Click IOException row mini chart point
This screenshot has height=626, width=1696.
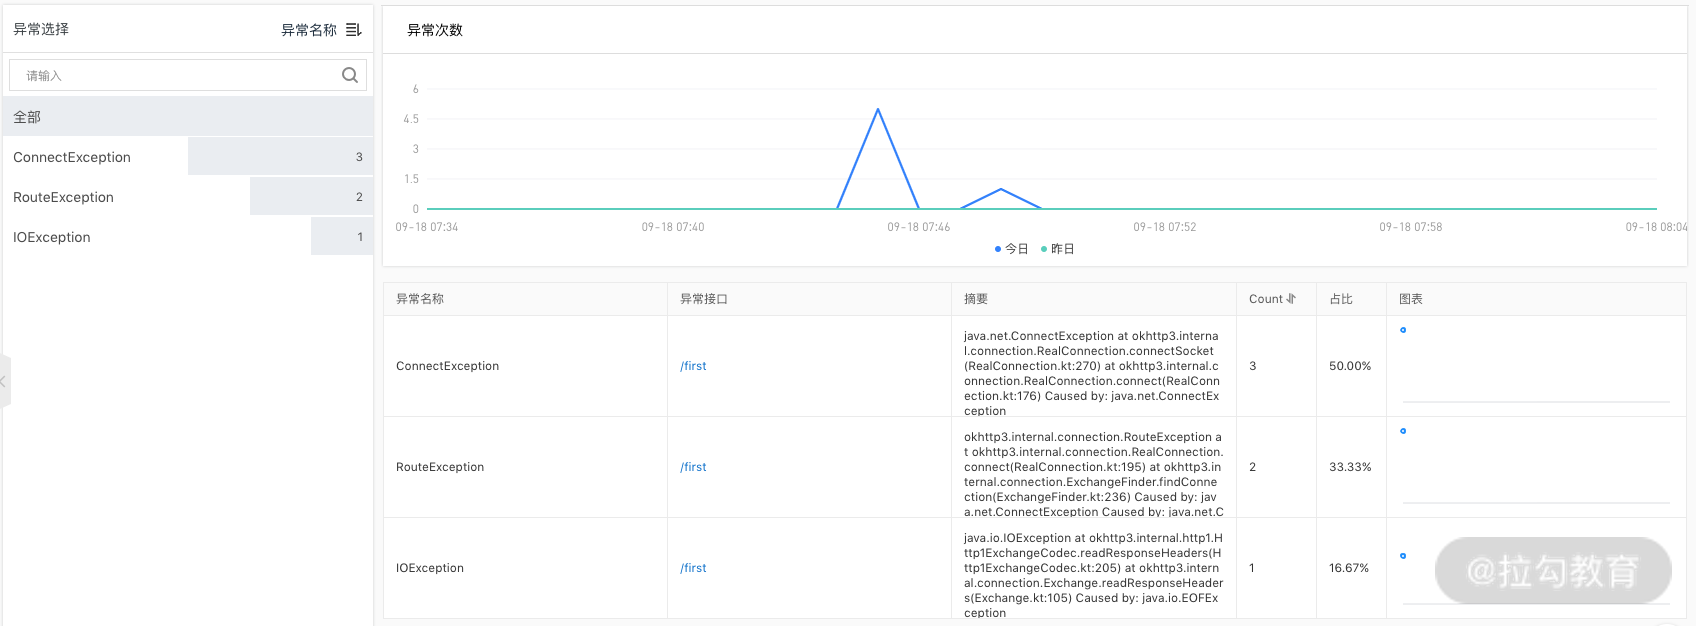1403,556
